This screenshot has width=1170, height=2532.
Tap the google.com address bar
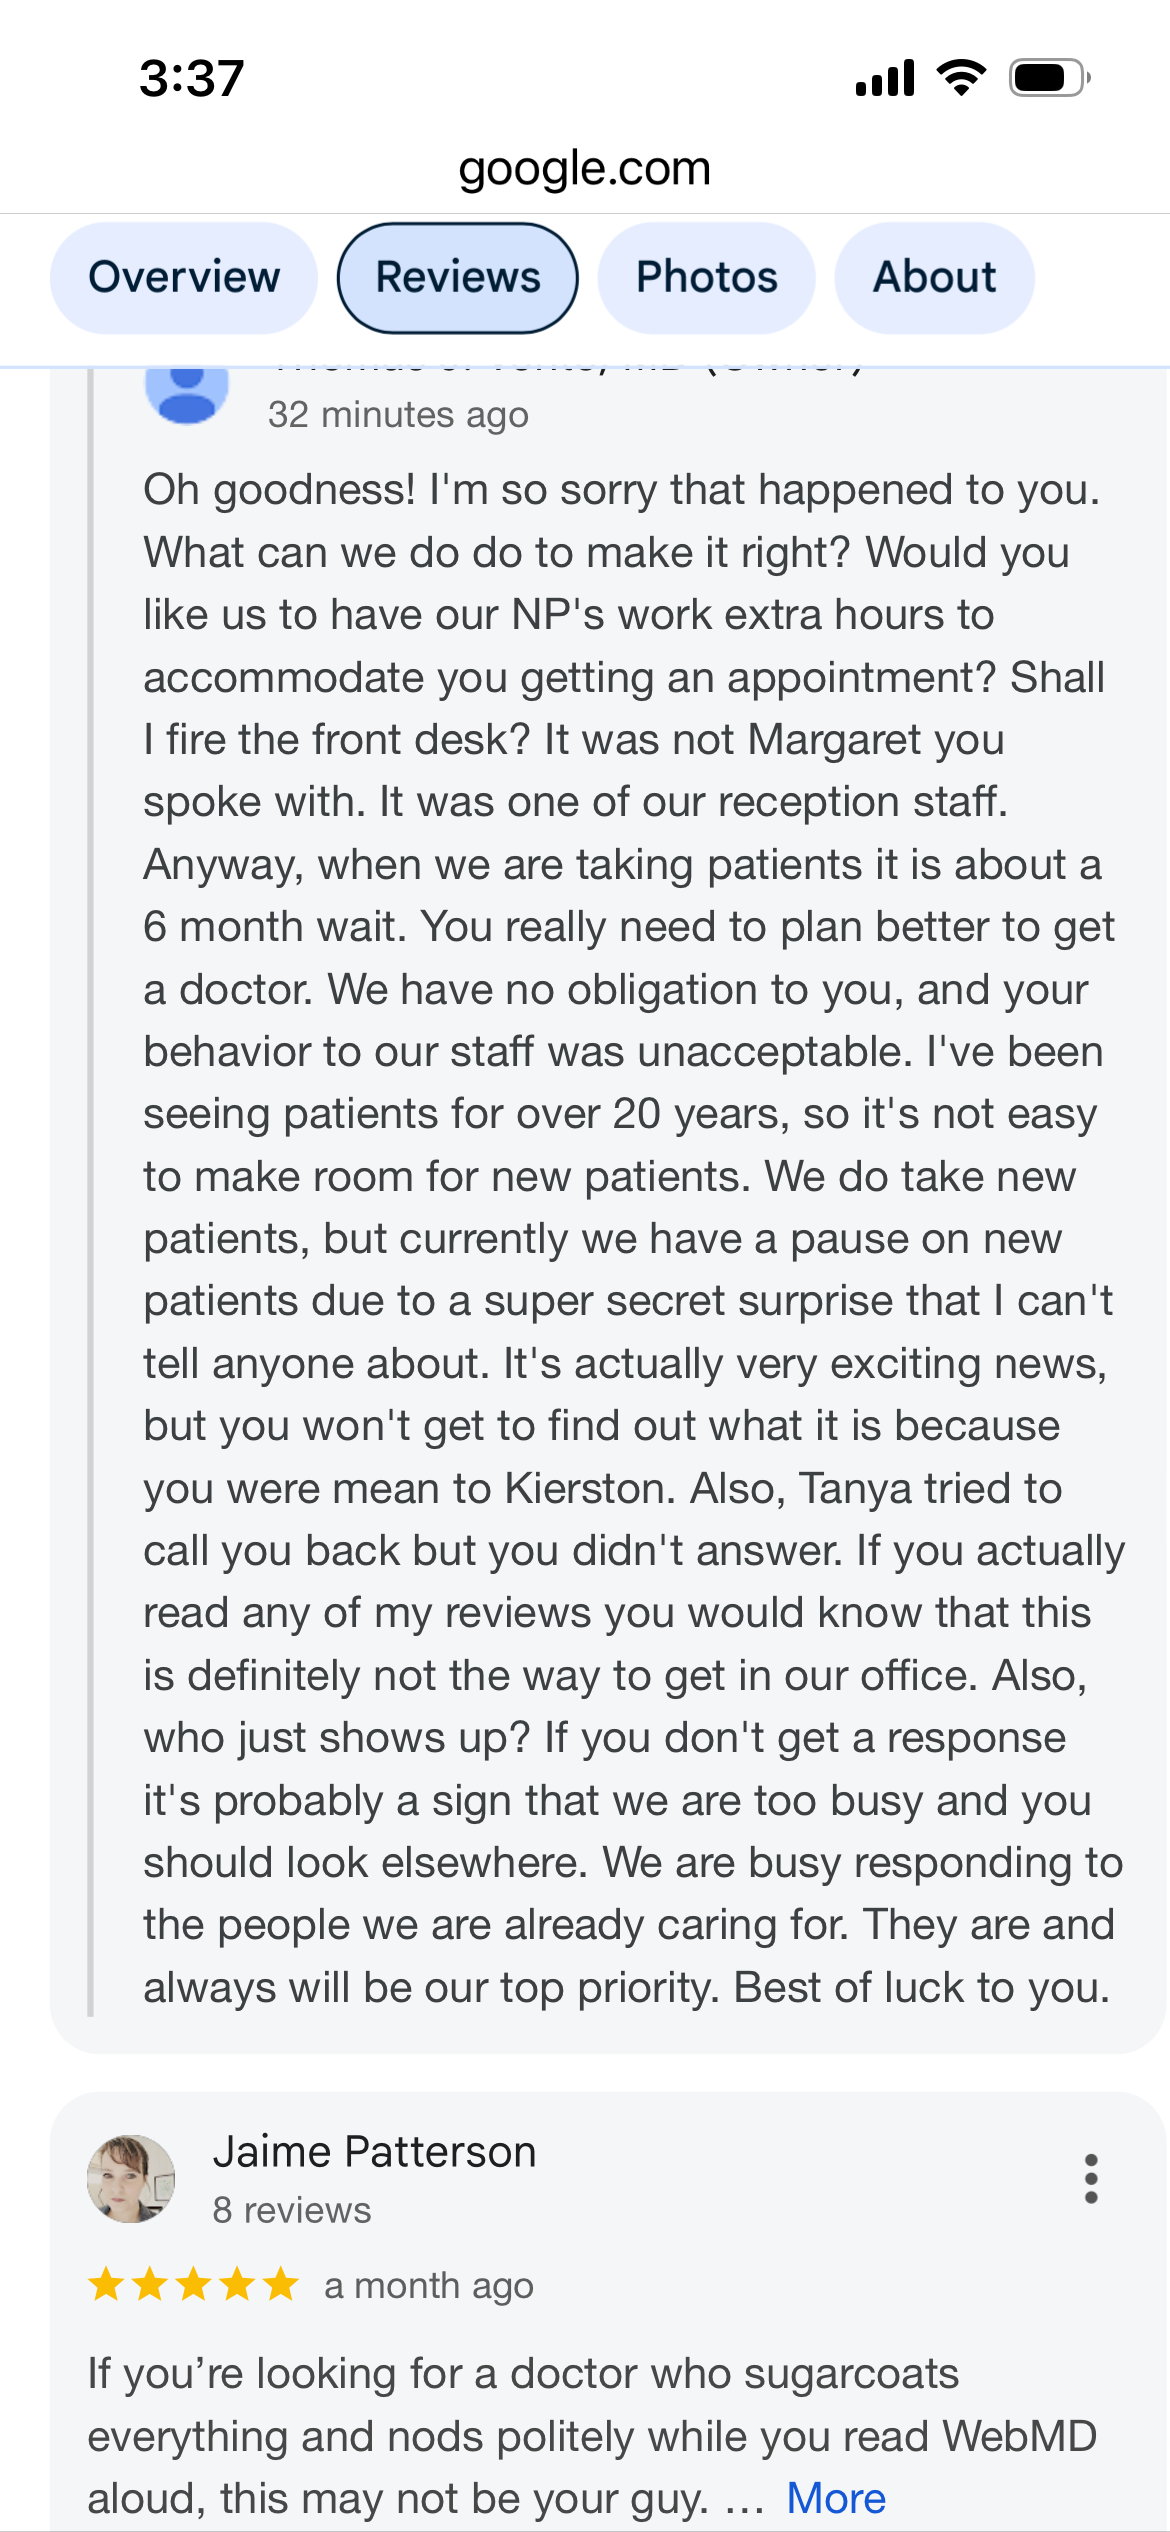(585, 168)
